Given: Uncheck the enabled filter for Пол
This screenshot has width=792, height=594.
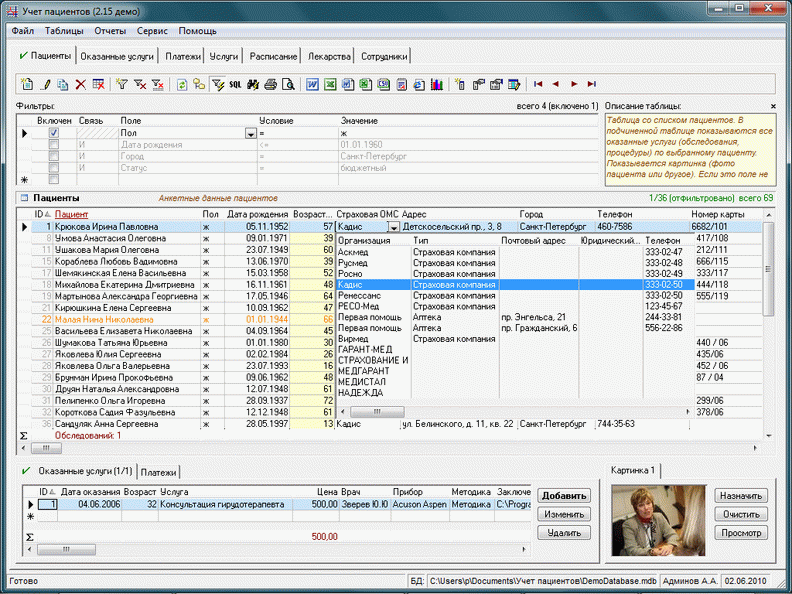Looking at the screenshot, I should pos(54,132).
